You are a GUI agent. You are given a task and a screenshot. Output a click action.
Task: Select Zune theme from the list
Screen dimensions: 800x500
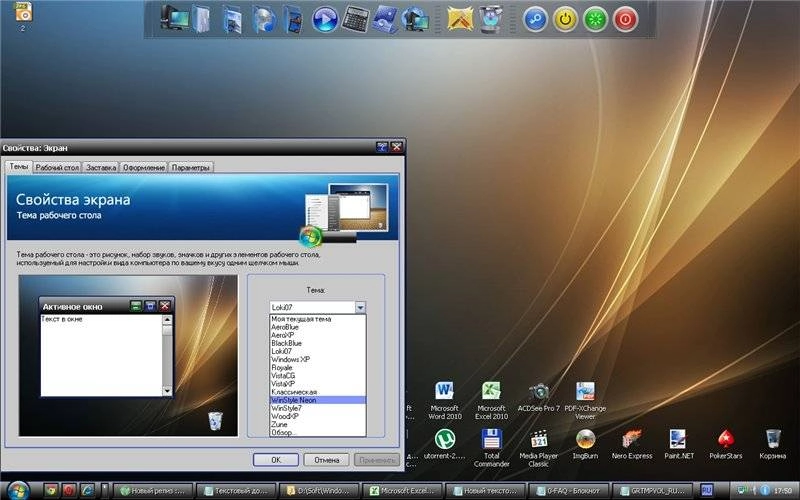tap(317, 424)
